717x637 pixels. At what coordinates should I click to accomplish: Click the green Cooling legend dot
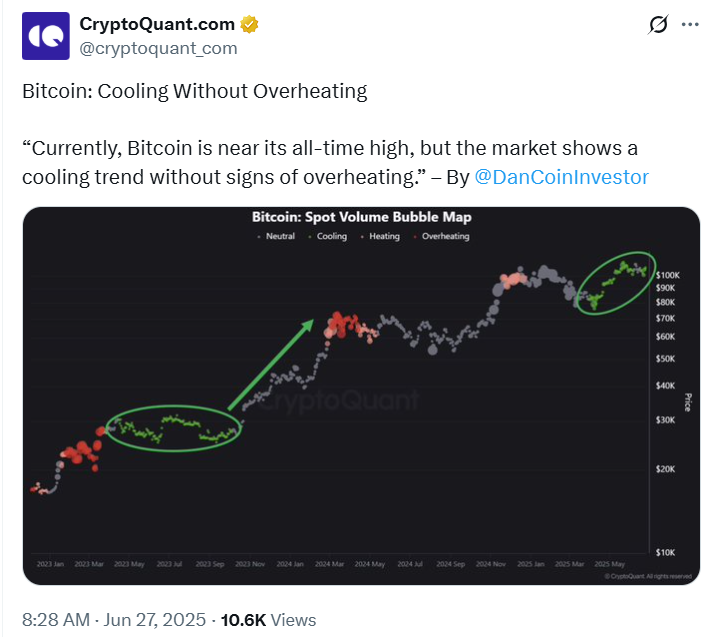[x=310, y=237]
